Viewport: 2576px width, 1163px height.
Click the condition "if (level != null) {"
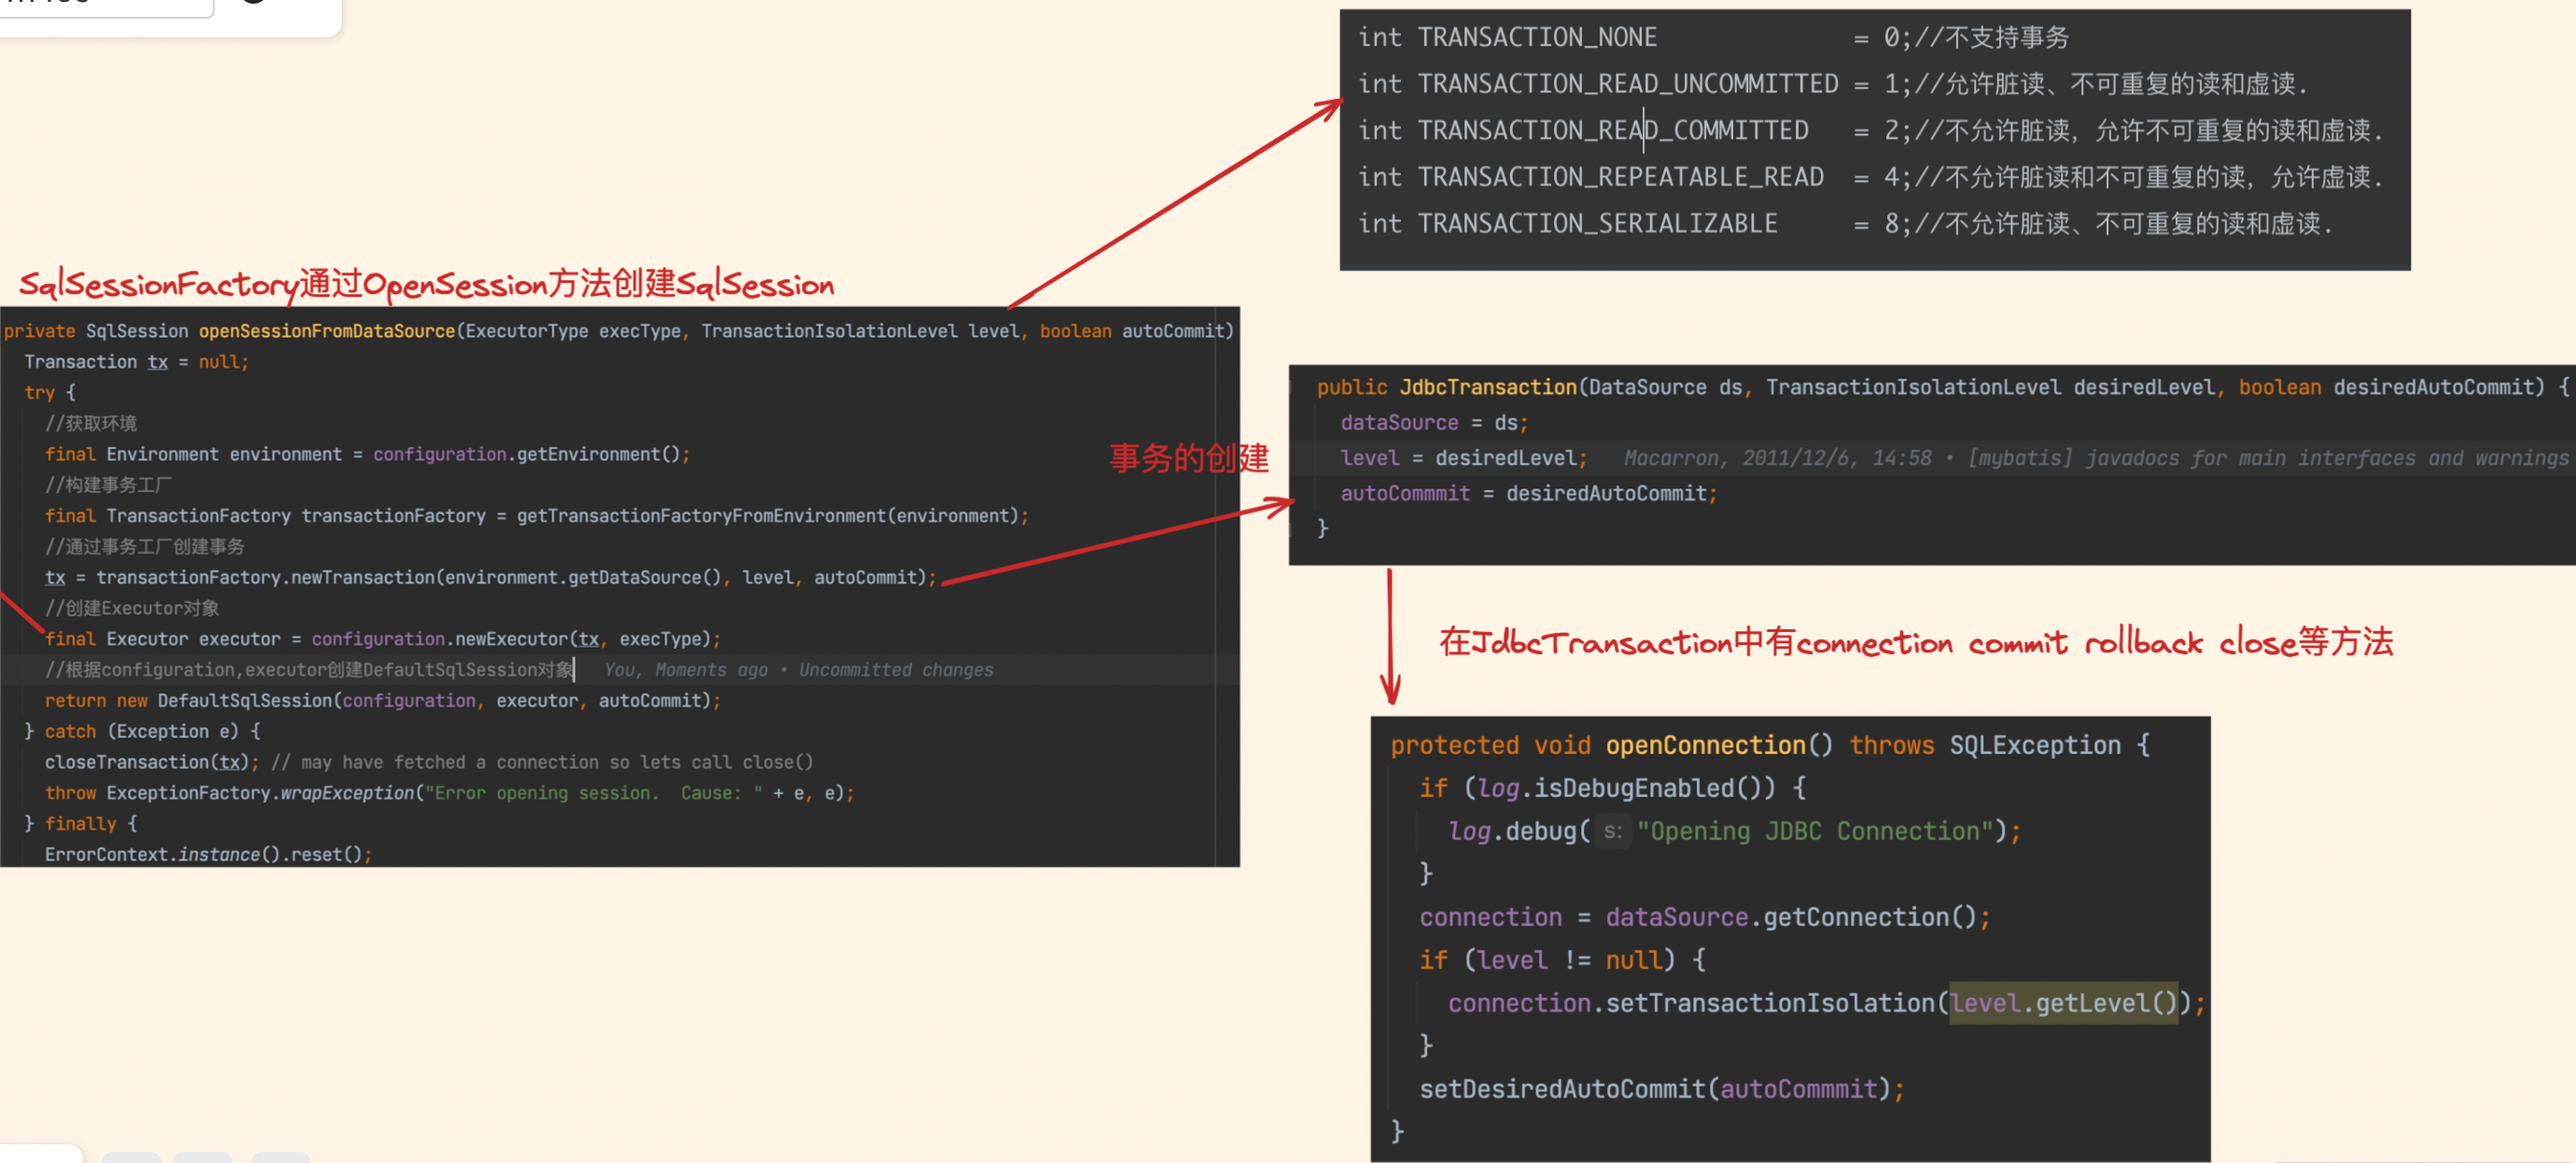point(1563,961)
